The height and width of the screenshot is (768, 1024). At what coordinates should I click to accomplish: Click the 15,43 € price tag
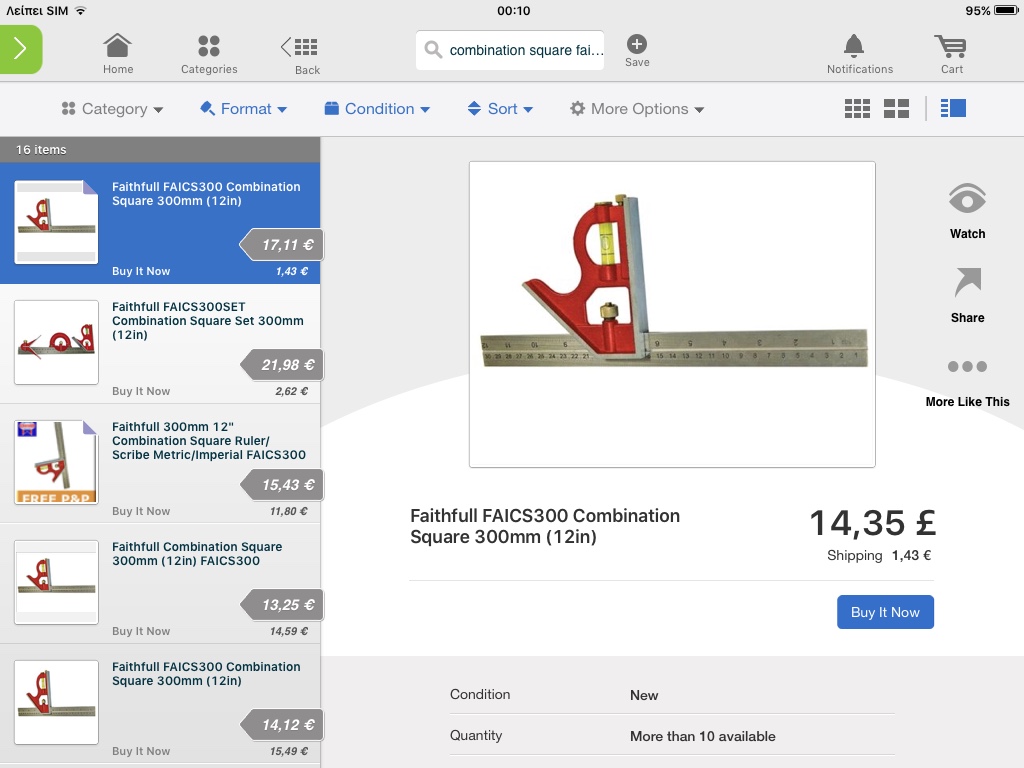pos(281,485)
